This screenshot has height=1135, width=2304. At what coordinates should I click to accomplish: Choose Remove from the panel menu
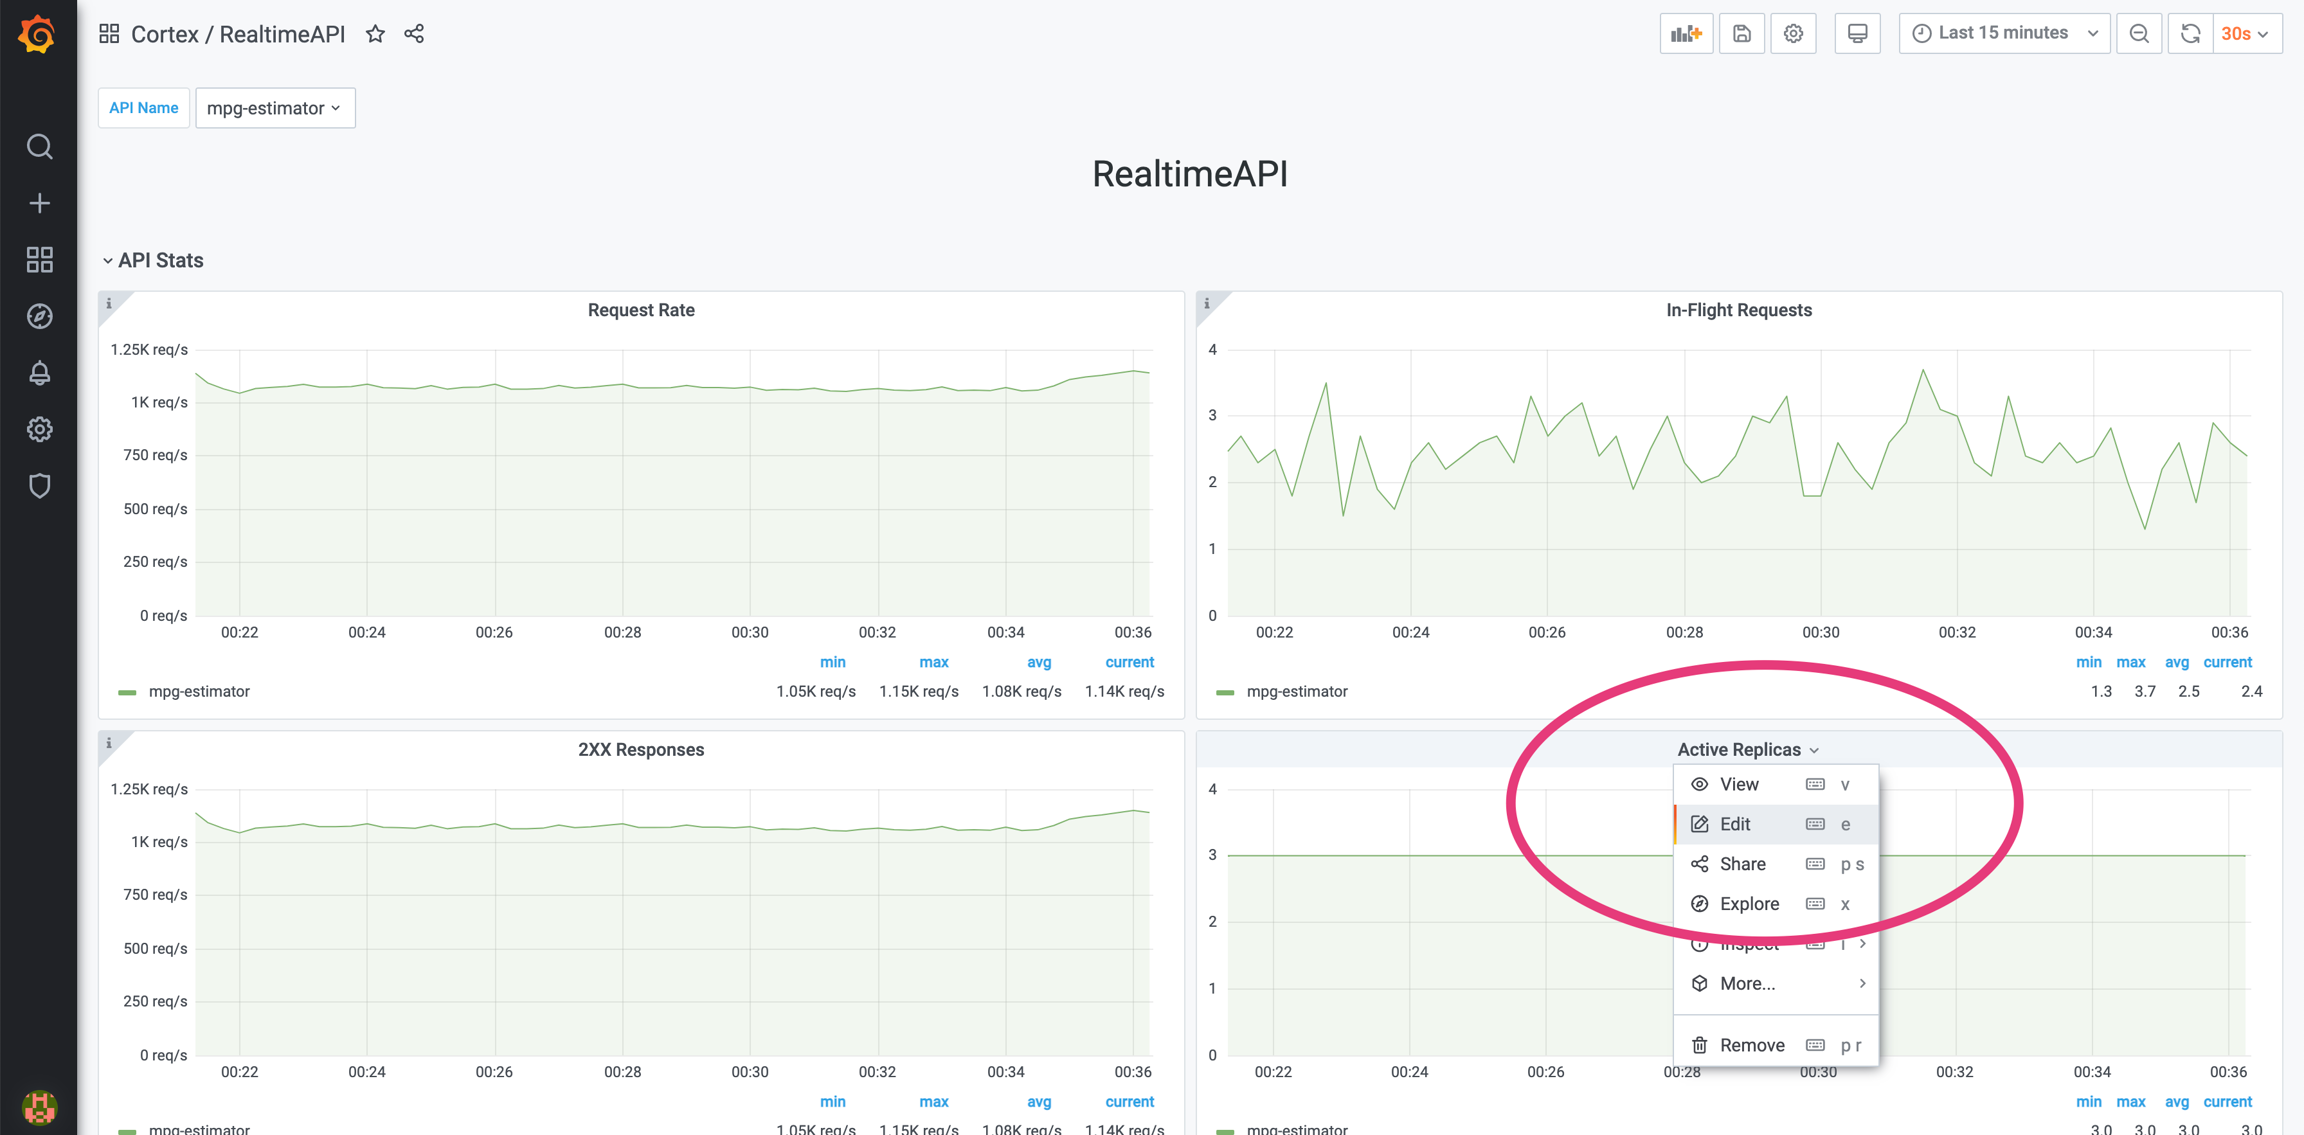pyautogui.click(x=1751, y=1045)
